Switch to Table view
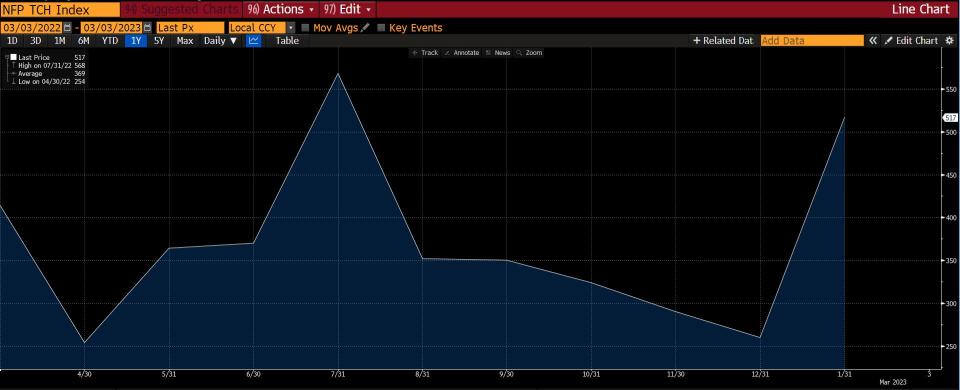 pos(287,40)
